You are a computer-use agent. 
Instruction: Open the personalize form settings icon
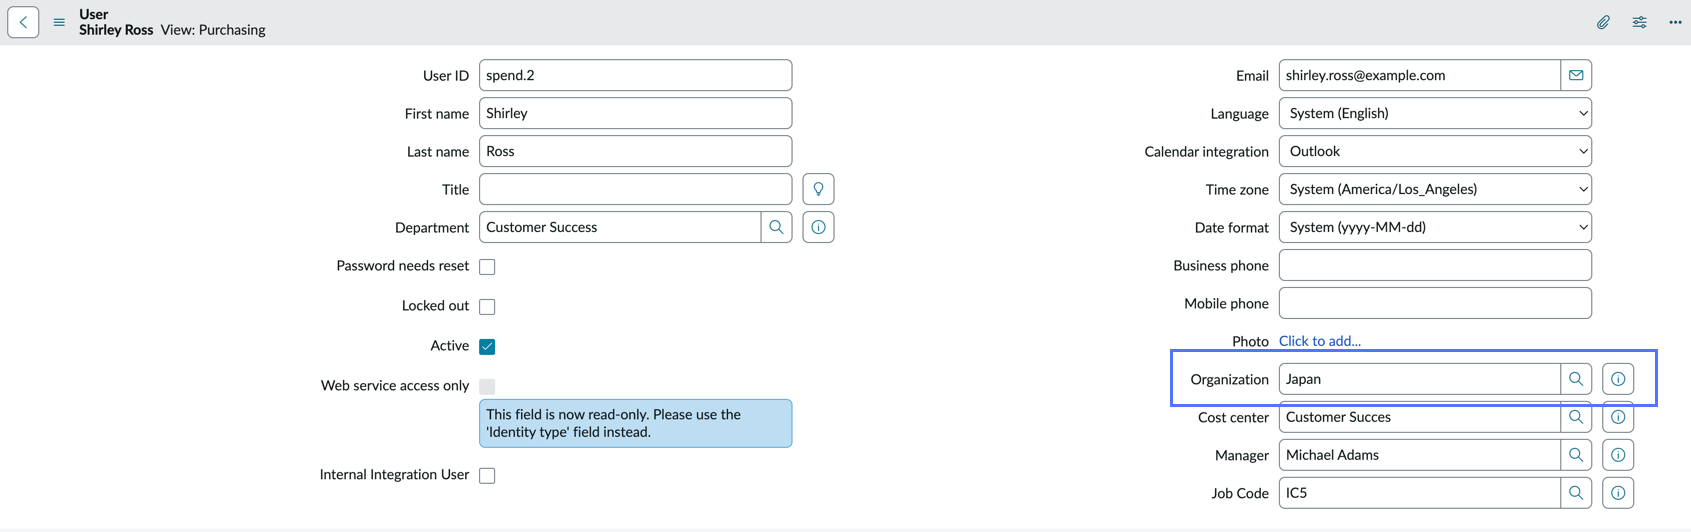tap(1640, 22)
